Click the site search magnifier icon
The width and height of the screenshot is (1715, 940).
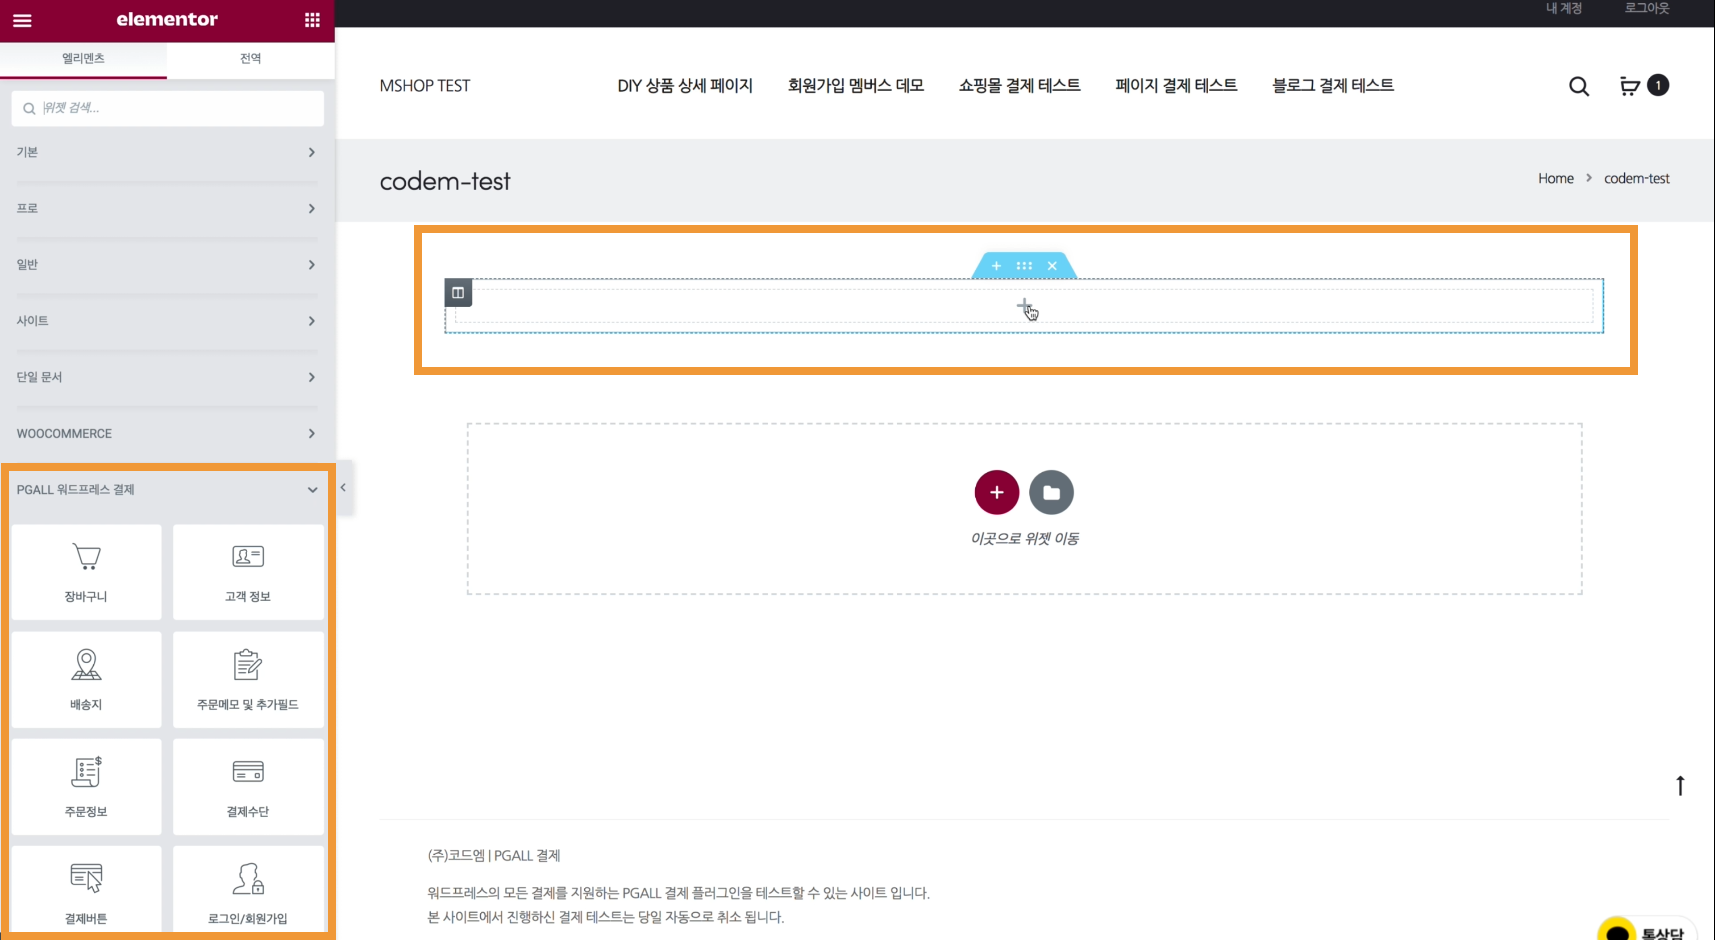1579,87
